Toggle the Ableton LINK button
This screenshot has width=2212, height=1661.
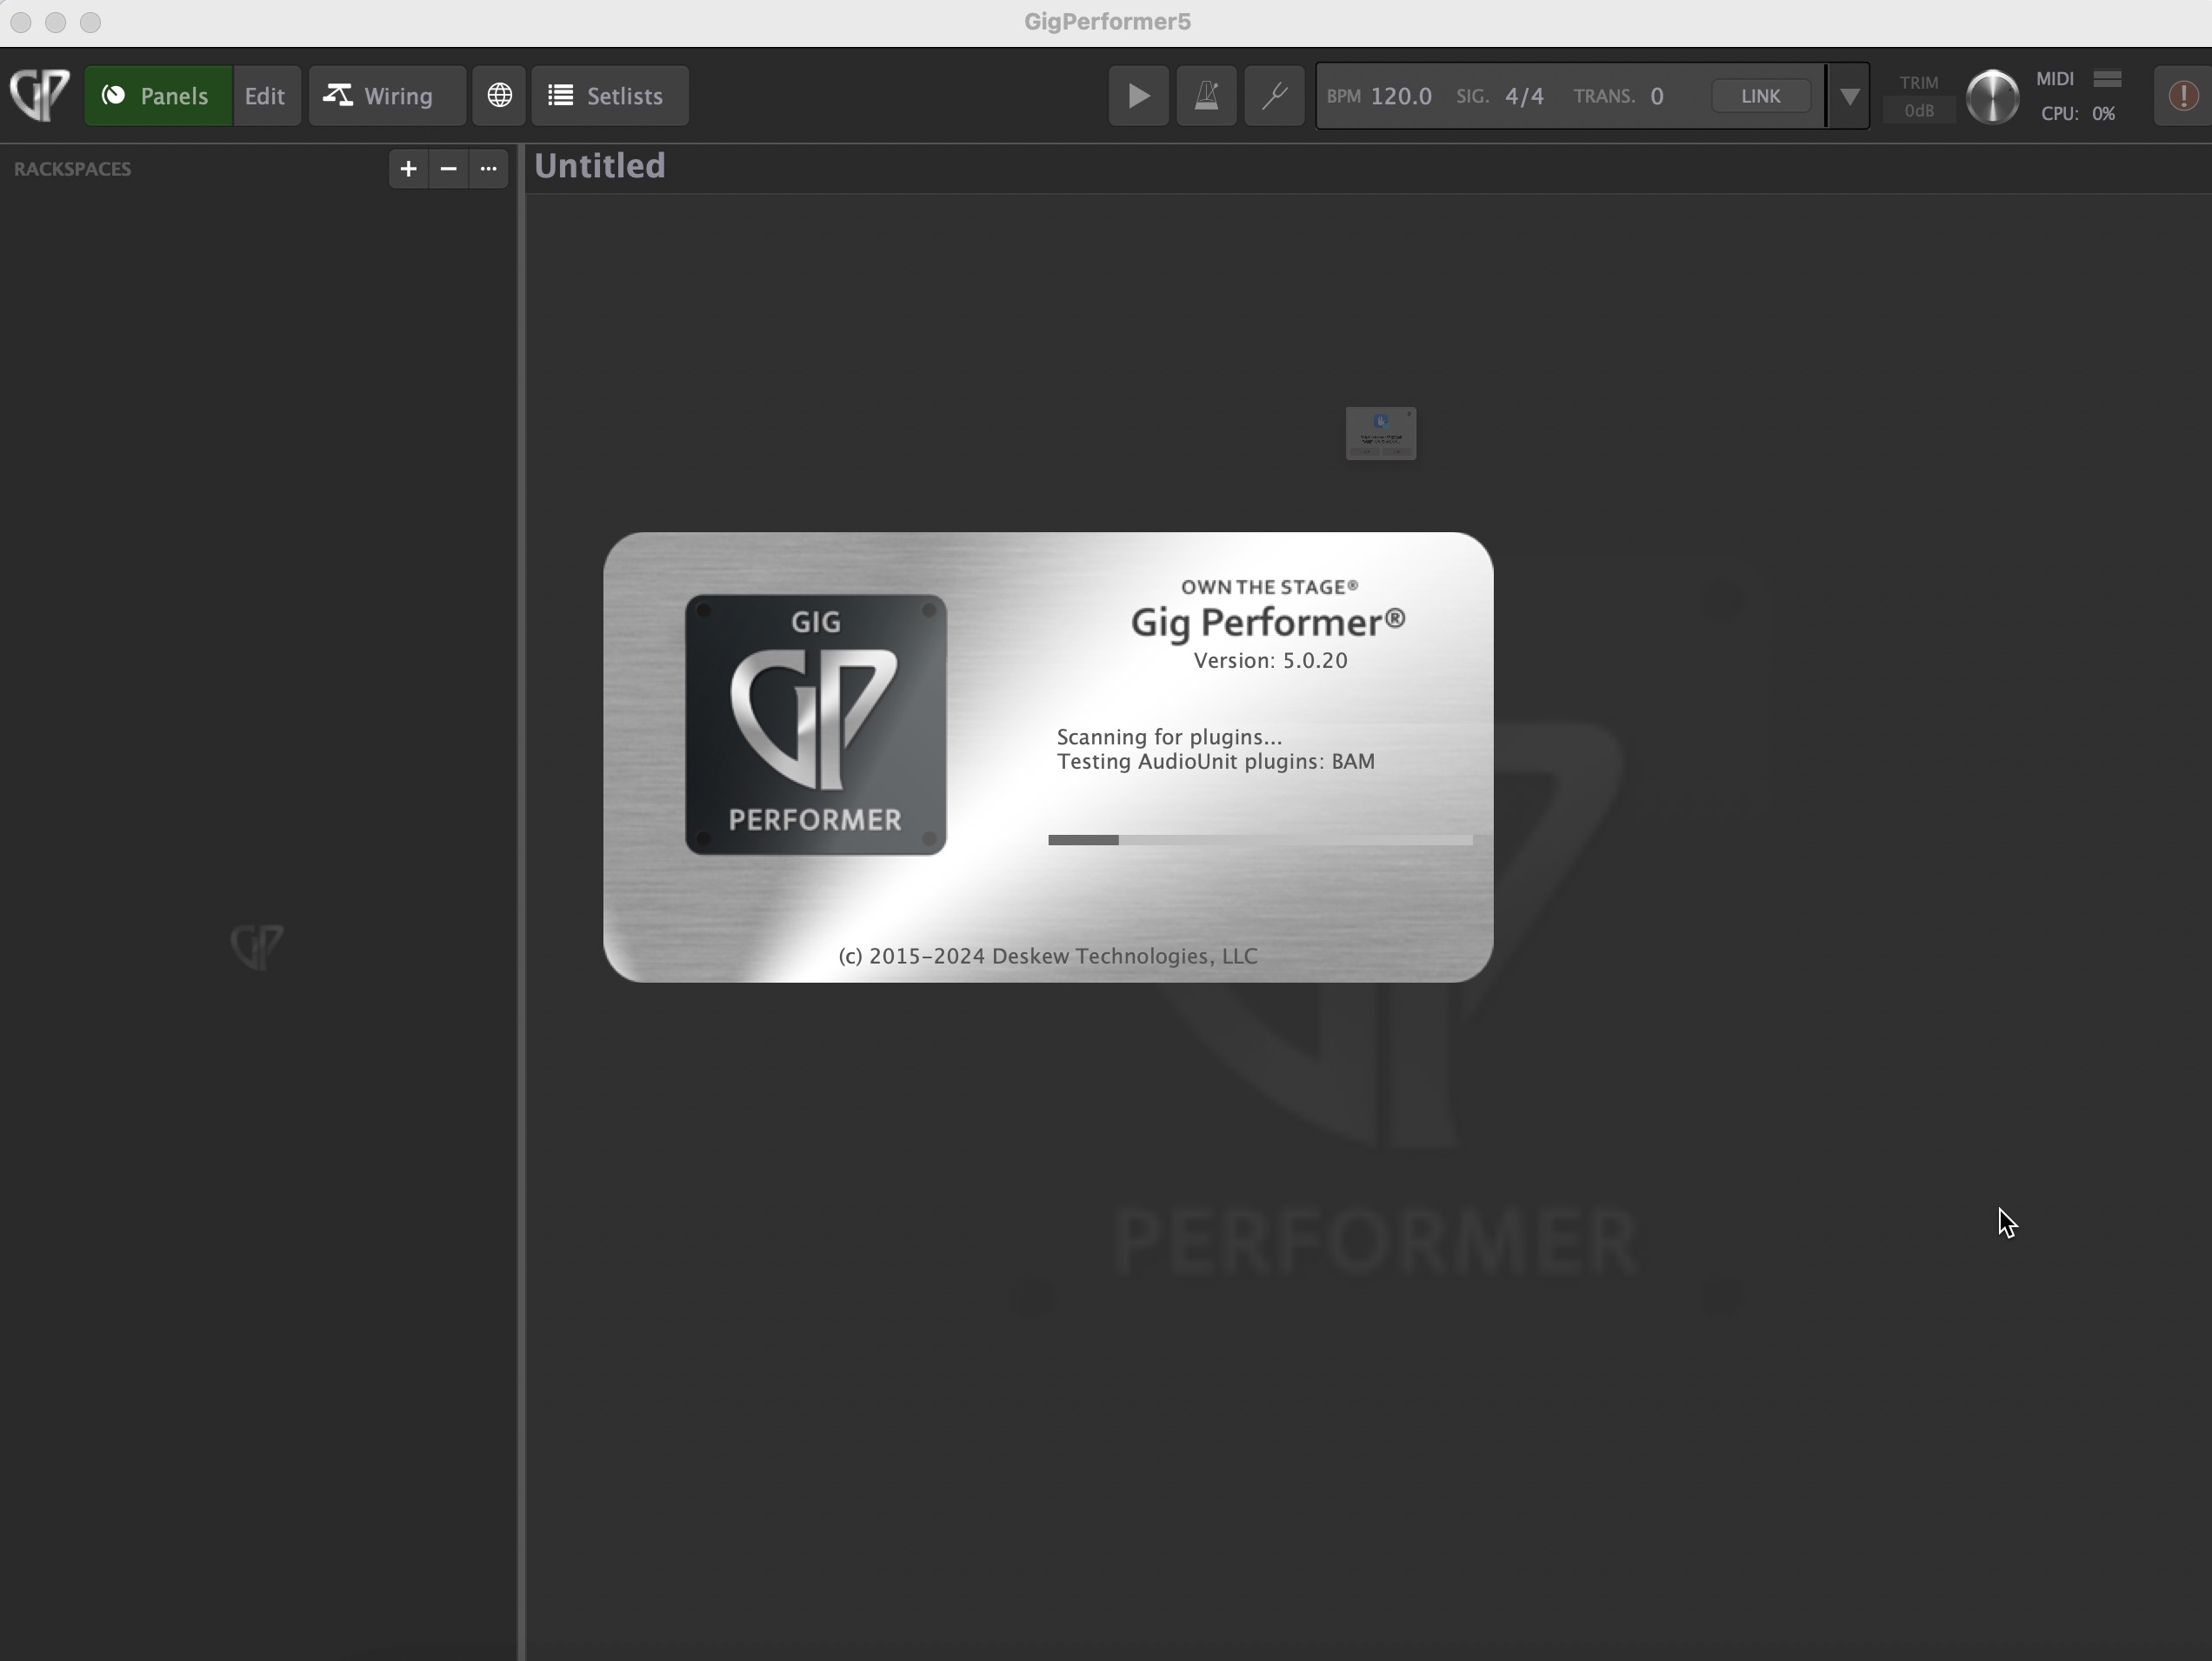tap(1760, 96)
